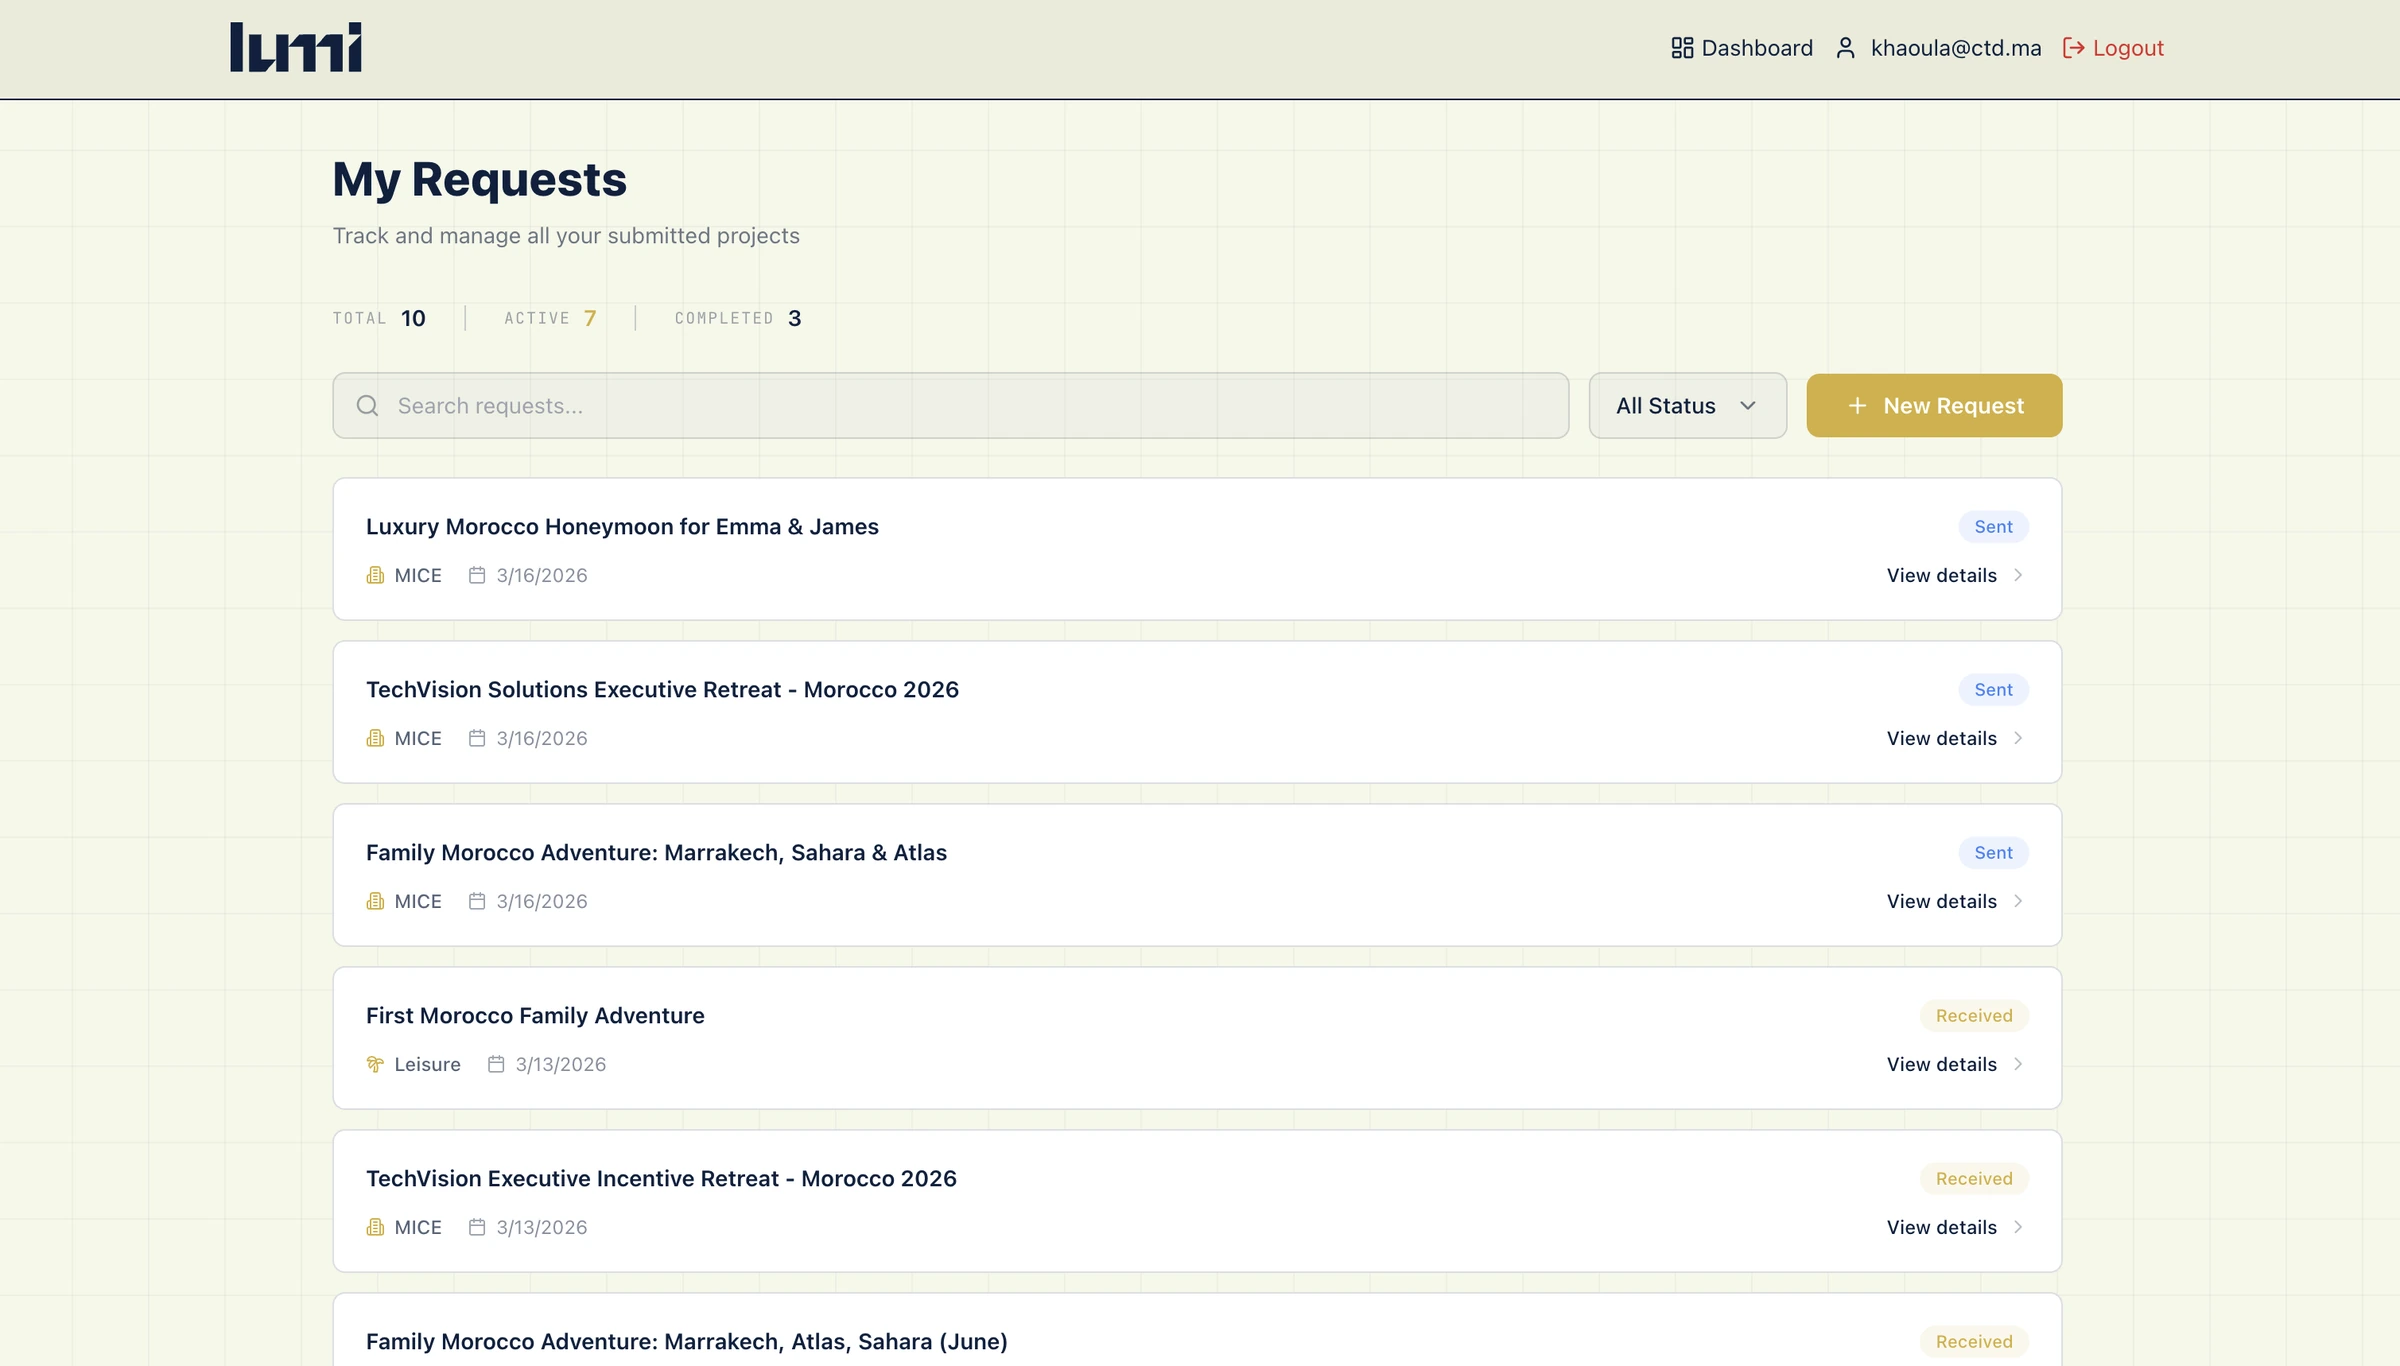Open Family Morocco Adventure (June) request title
Screen dimensions: 2400x1366
coord(686,1341)
